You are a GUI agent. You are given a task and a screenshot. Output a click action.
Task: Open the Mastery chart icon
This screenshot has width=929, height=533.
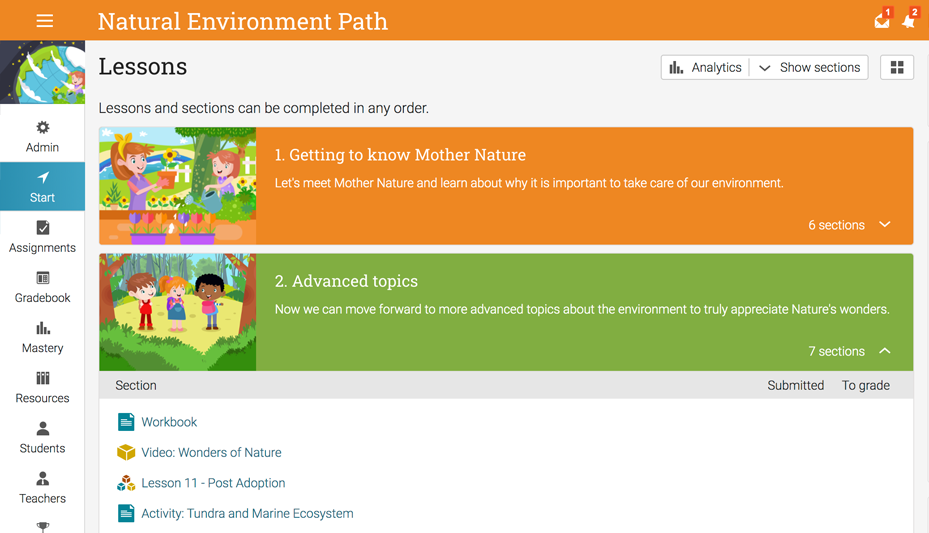tap(43, 328)
